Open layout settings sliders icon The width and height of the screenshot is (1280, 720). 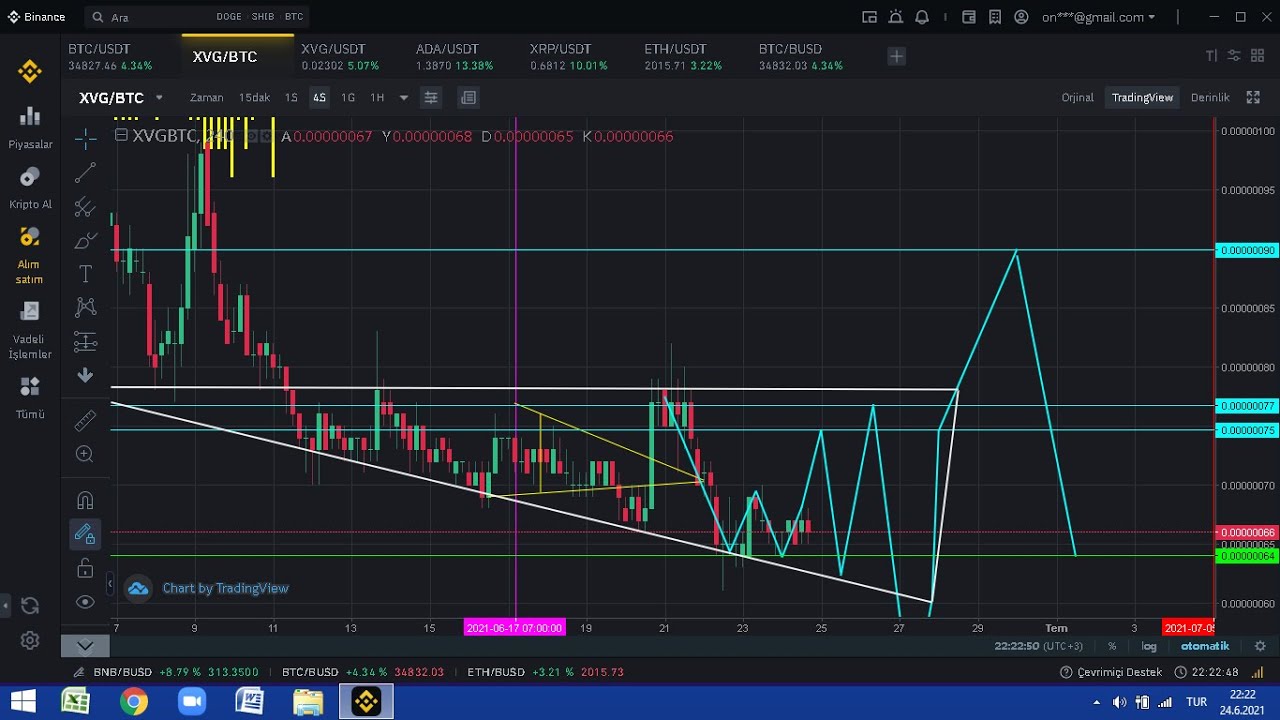tap(1234, 56)
